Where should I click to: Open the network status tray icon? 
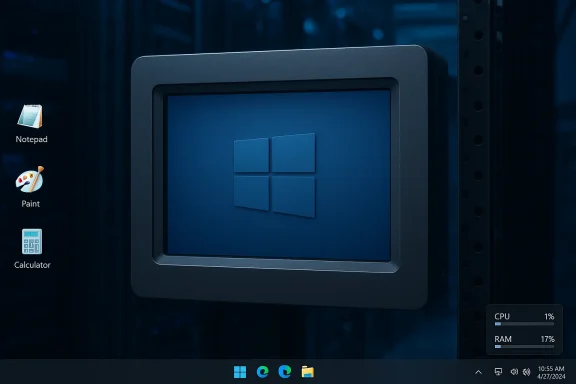click(498, 372)
